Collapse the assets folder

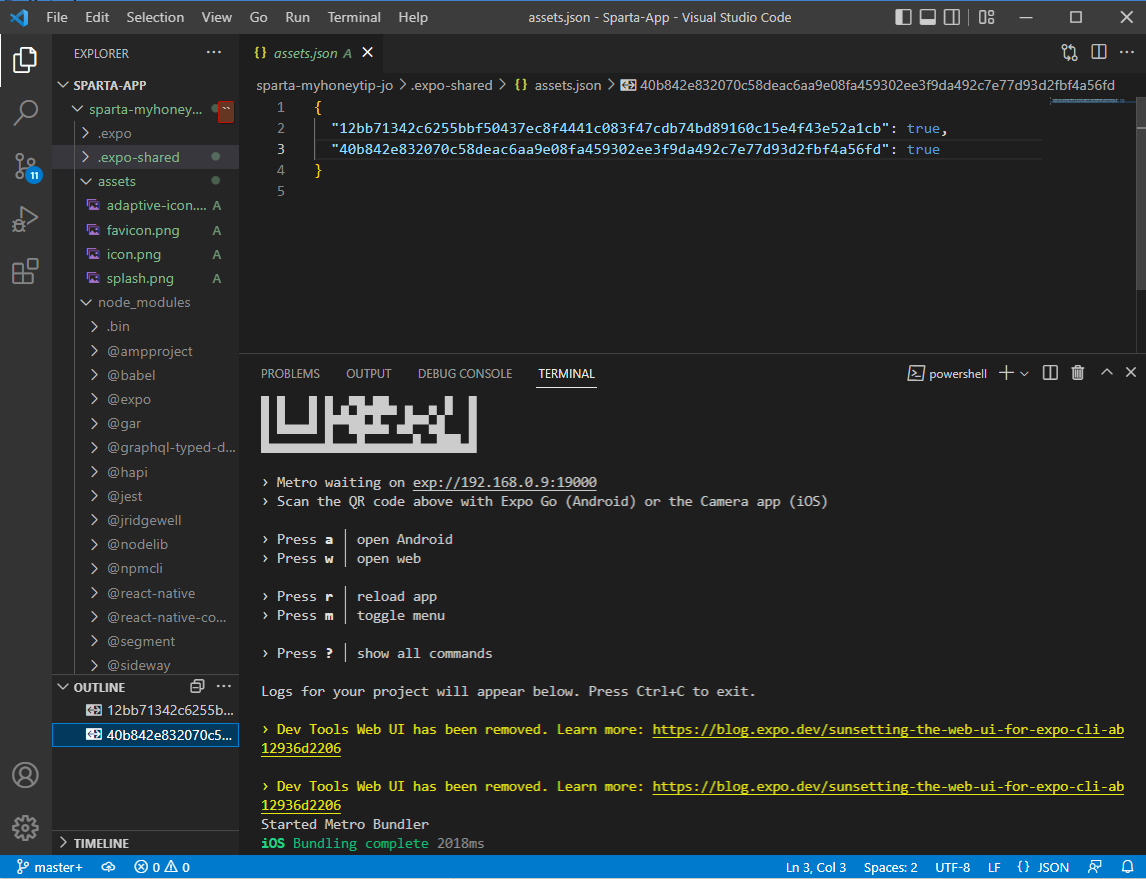pos(145,181)
